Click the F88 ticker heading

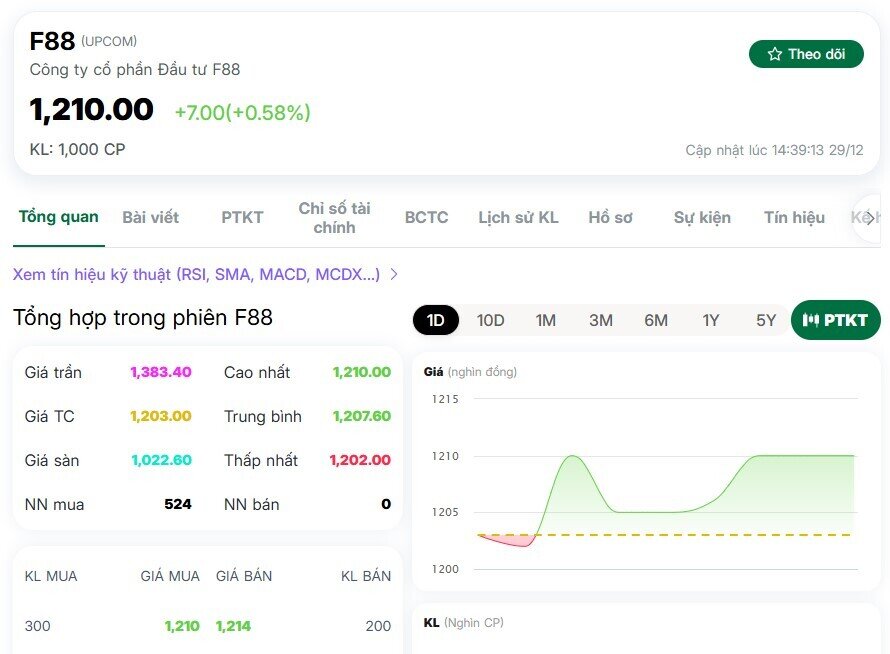[52, 41]
